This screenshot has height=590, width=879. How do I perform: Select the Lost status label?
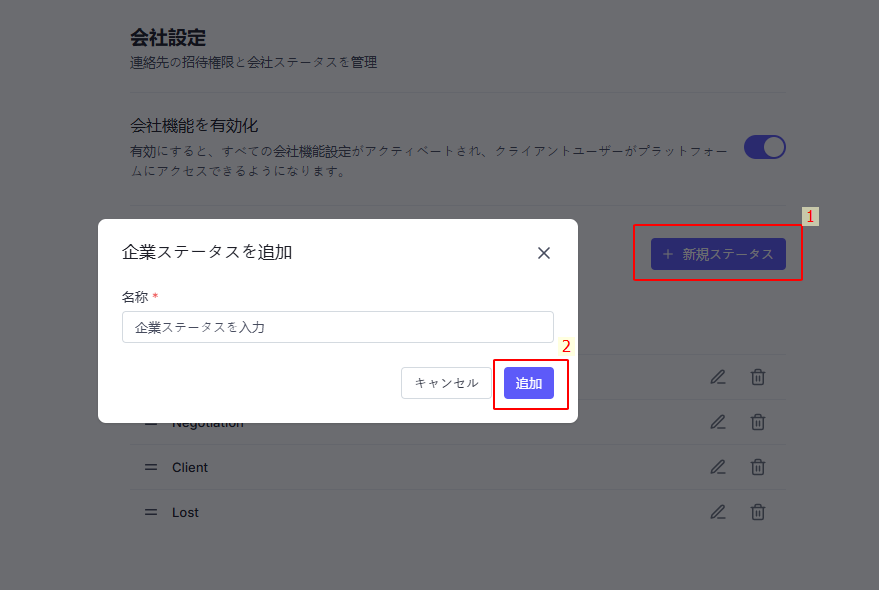pos(185,512)
